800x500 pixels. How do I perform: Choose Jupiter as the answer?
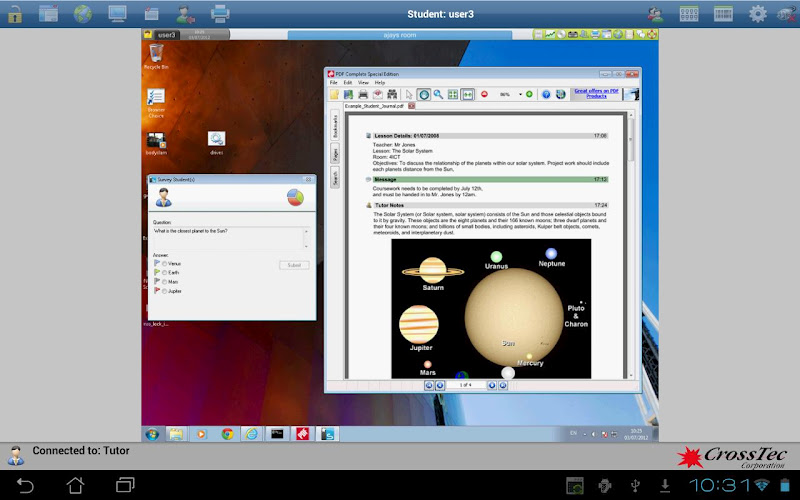pos(164,291)
